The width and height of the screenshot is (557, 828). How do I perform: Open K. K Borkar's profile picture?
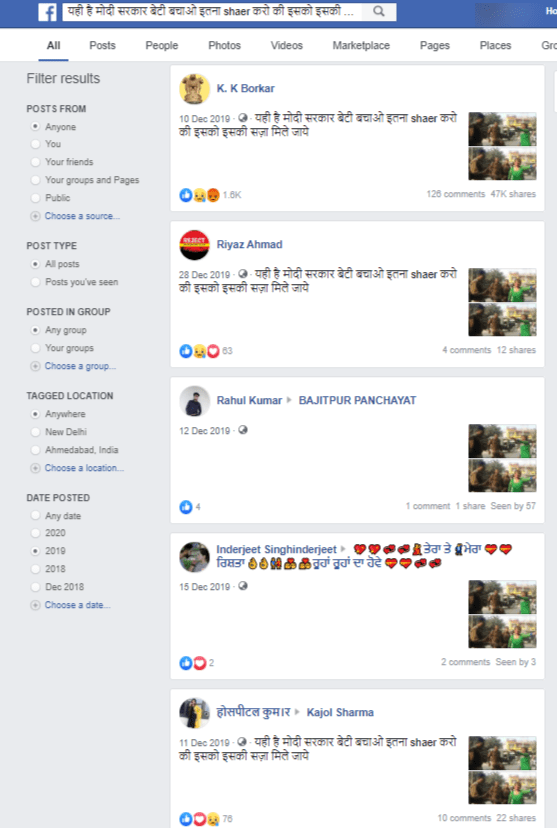[x=195, y=89]
